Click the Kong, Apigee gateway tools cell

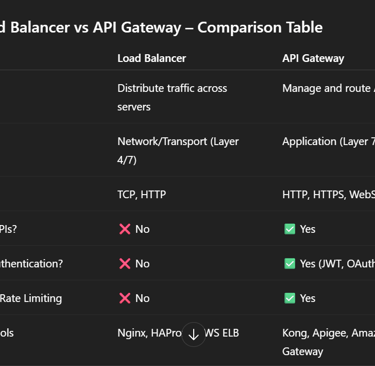(x=328, y=342)
